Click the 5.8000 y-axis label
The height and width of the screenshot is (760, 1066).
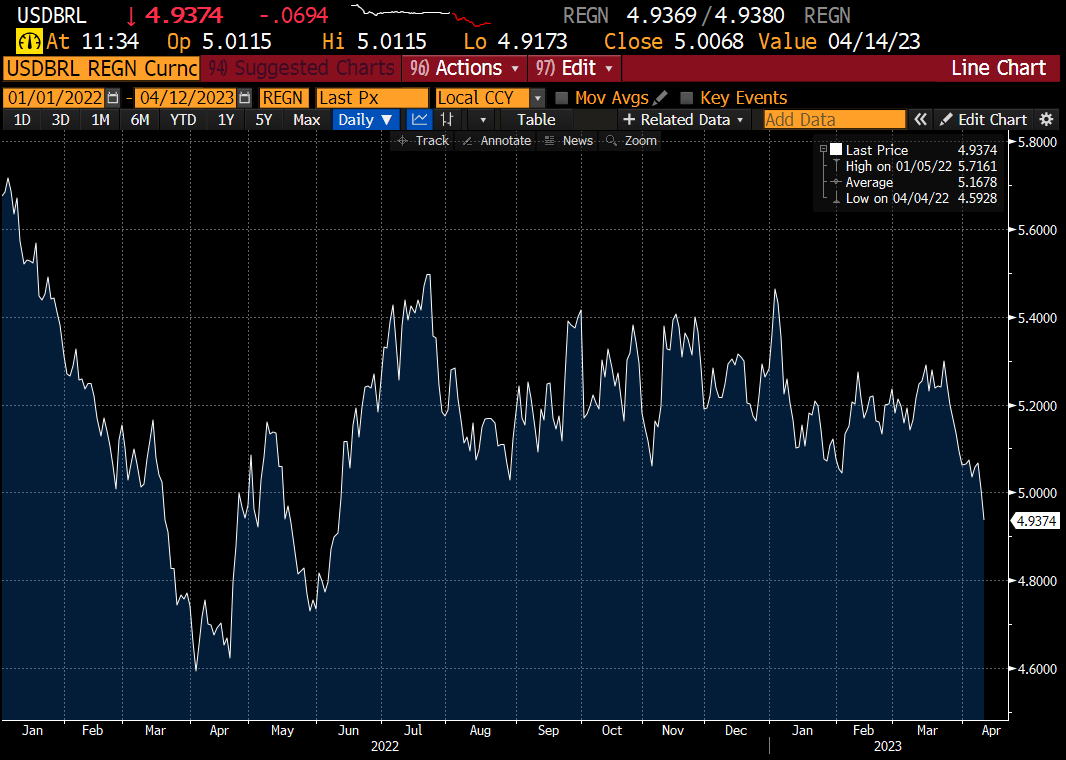click(1037, 142)
